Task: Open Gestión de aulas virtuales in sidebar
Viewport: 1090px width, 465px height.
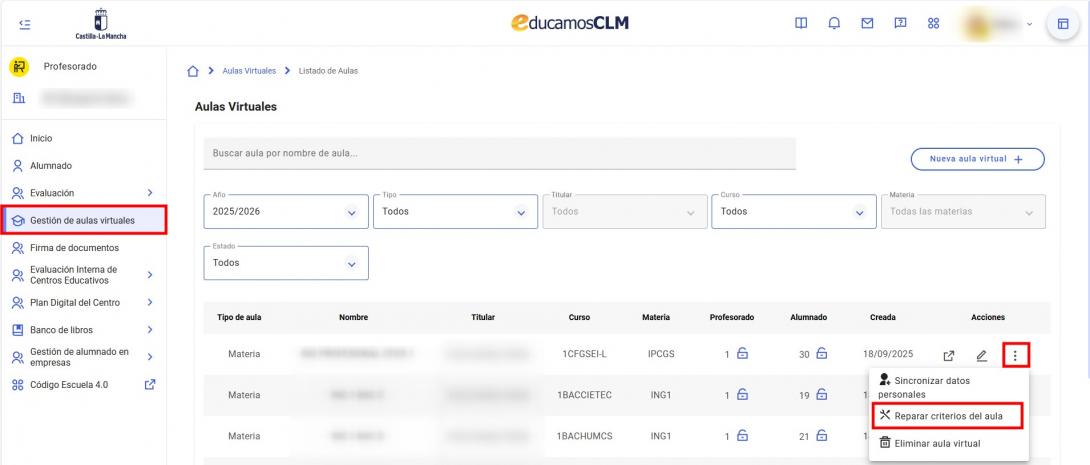Action: point(84,220)
